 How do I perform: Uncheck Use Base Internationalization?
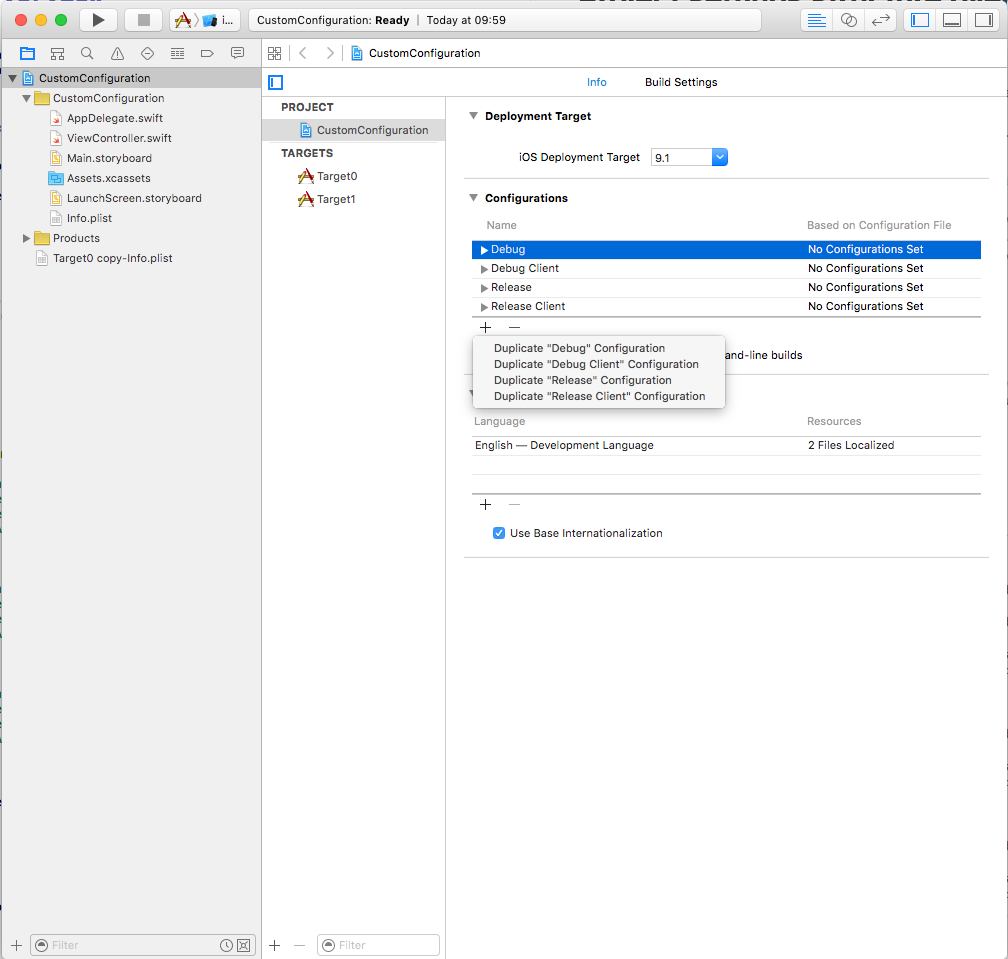pyautogui.click(x=499, y=533)
